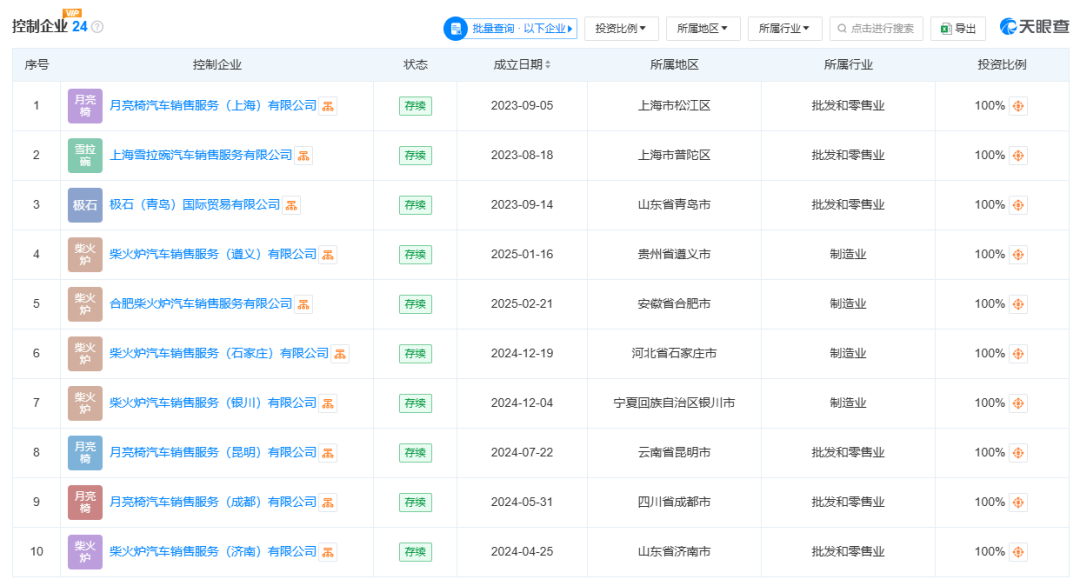Sort table by 成立日期 column
The height and width of the screenshot is (586, 1080).
pyautogui.click(x=522, y=65)
